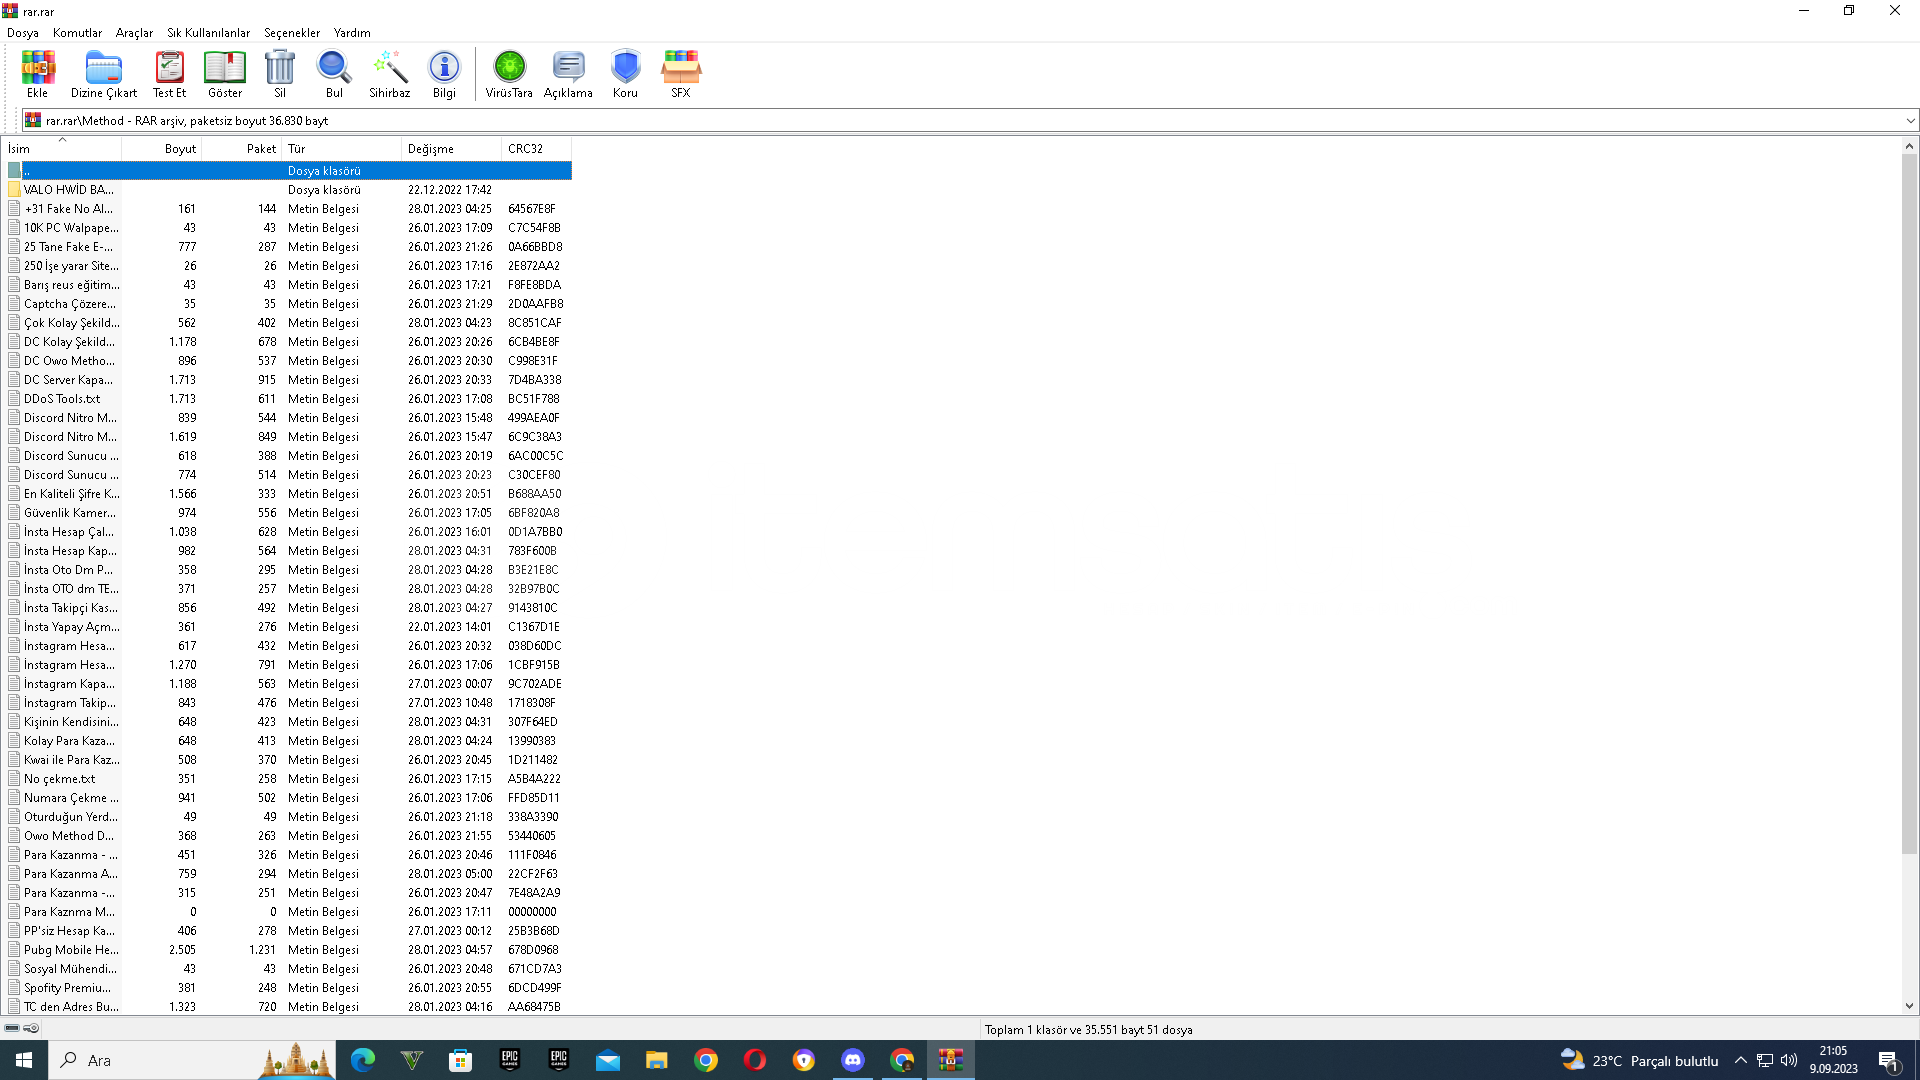Viewport: 1920px width, 1080px height.
Task: Open the weather widget in taskbar
Action: tap(1640, 1060)
